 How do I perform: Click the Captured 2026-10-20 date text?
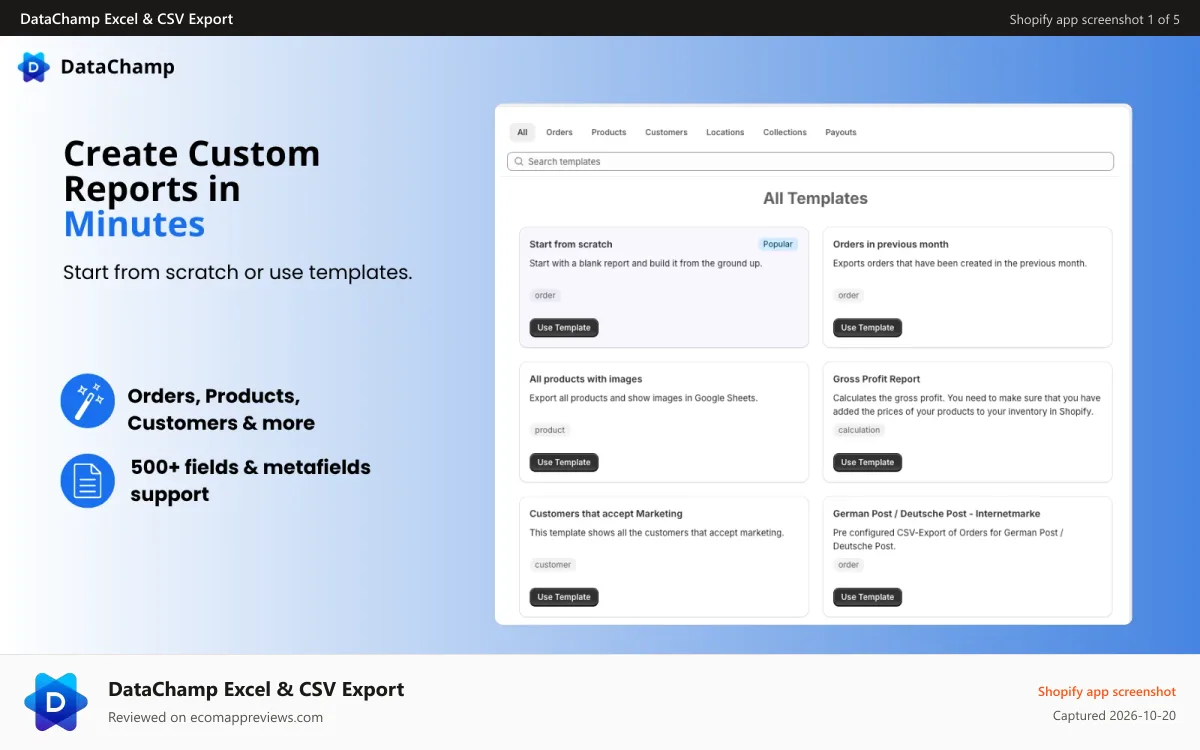tap(1115, 716)
